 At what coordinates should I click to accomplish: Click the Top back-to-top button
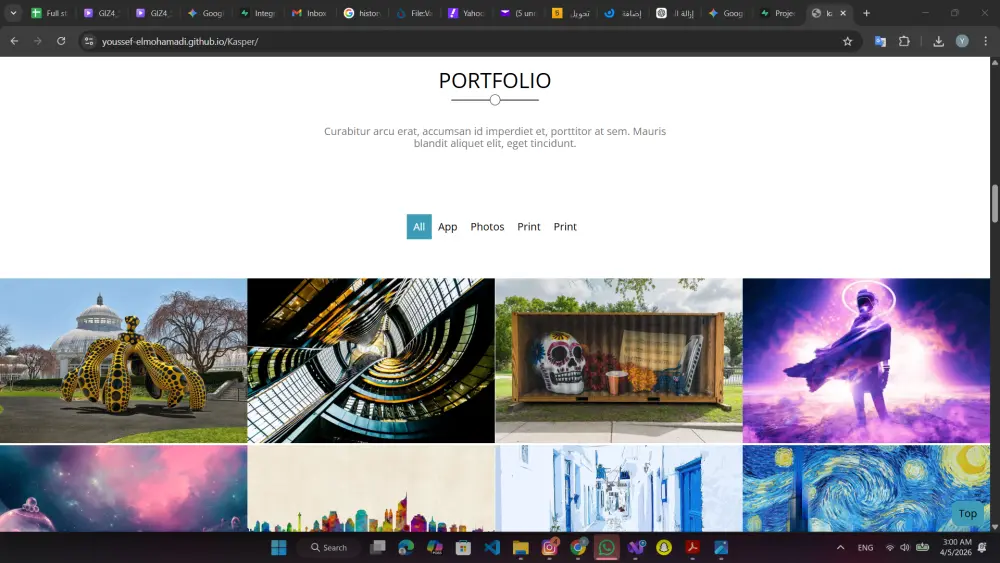coord(967,513)
